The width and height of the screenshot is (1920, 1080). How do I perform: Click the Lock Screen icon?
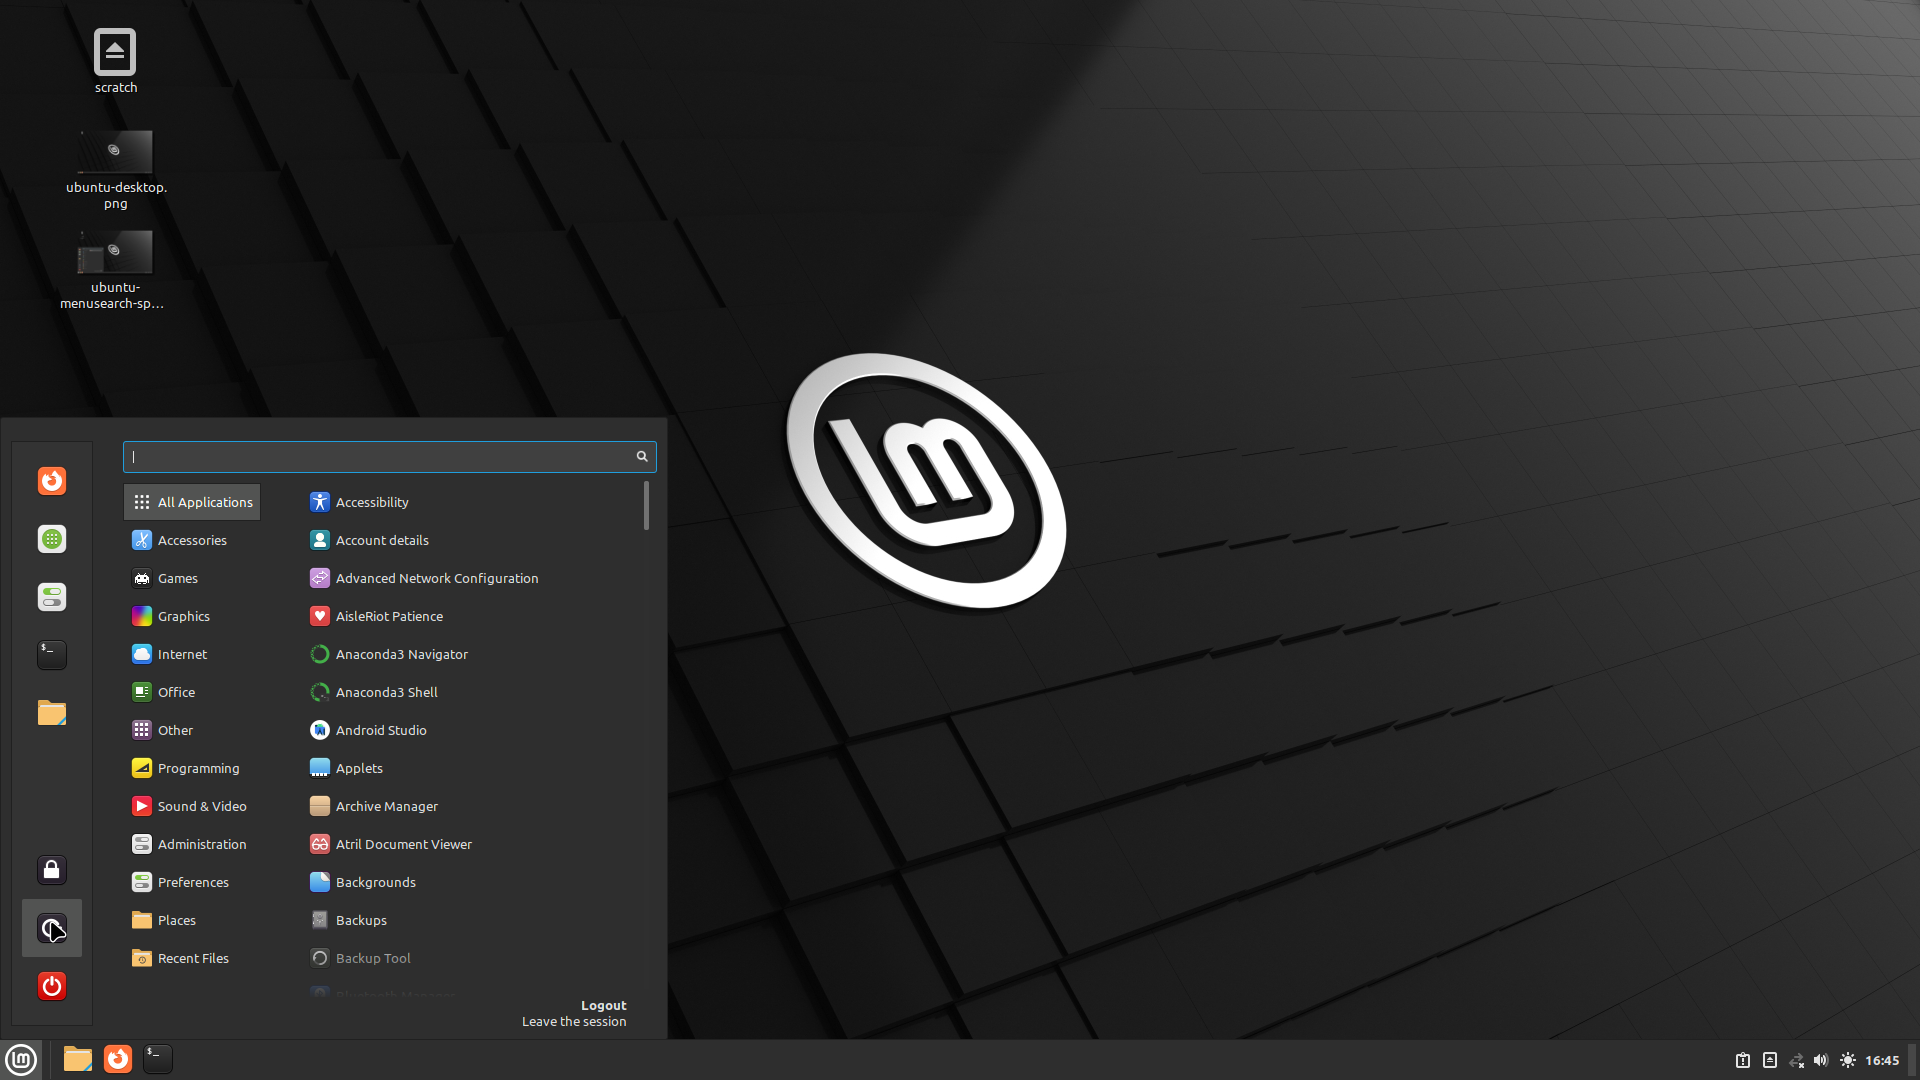point(52,870)
